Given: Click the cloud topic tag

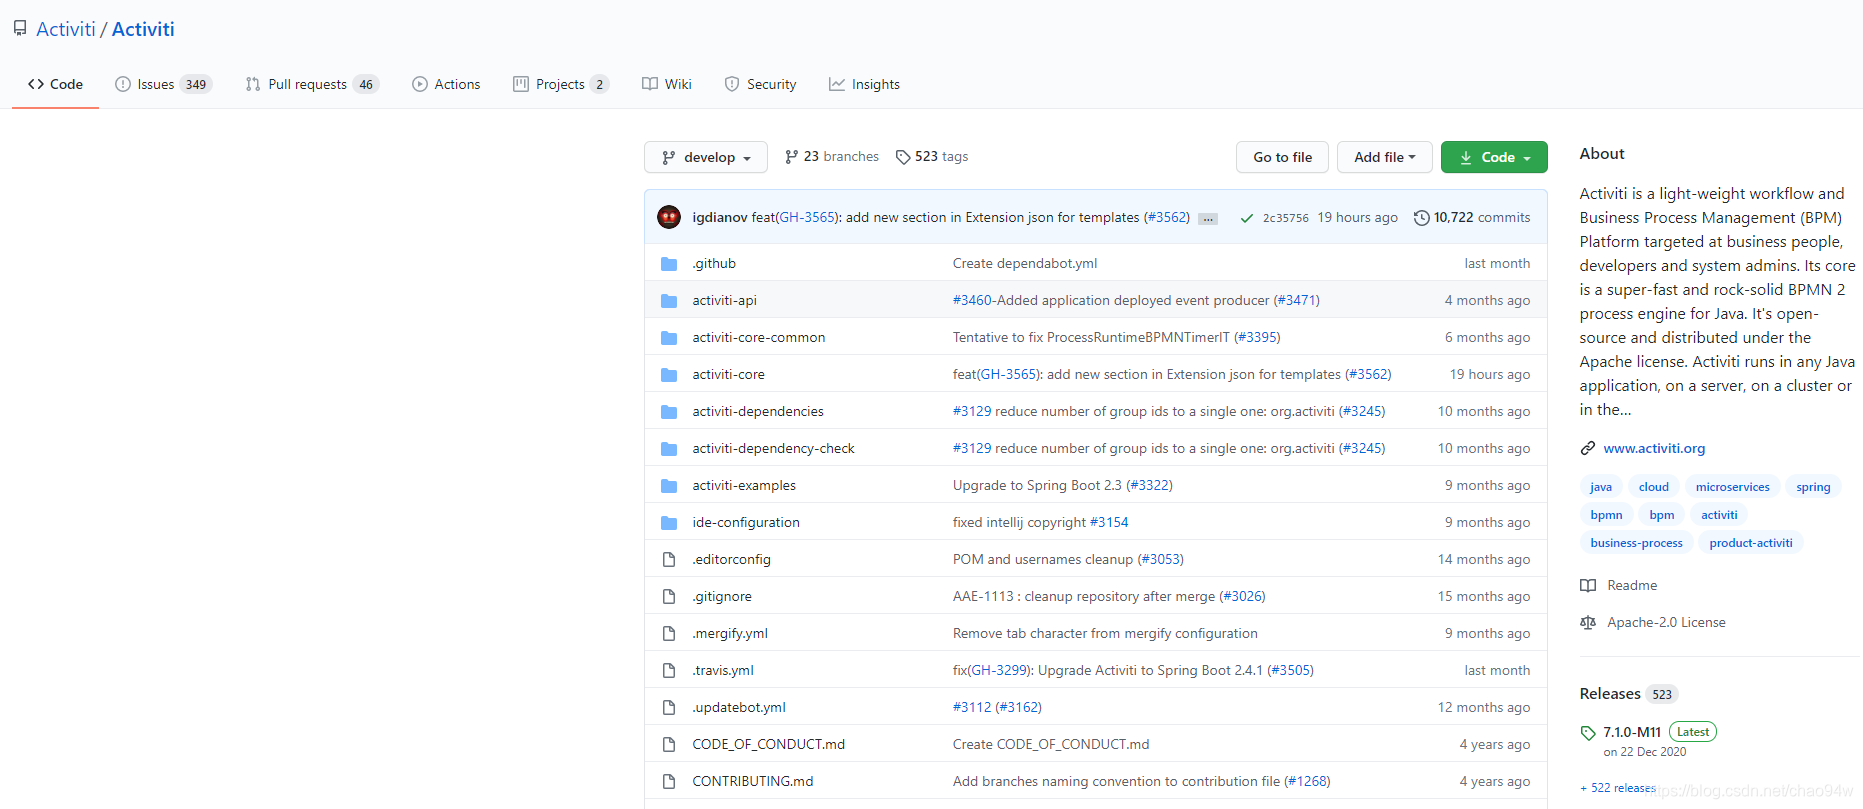Looking at the screenshot, I should click(x=1654, y=487).
